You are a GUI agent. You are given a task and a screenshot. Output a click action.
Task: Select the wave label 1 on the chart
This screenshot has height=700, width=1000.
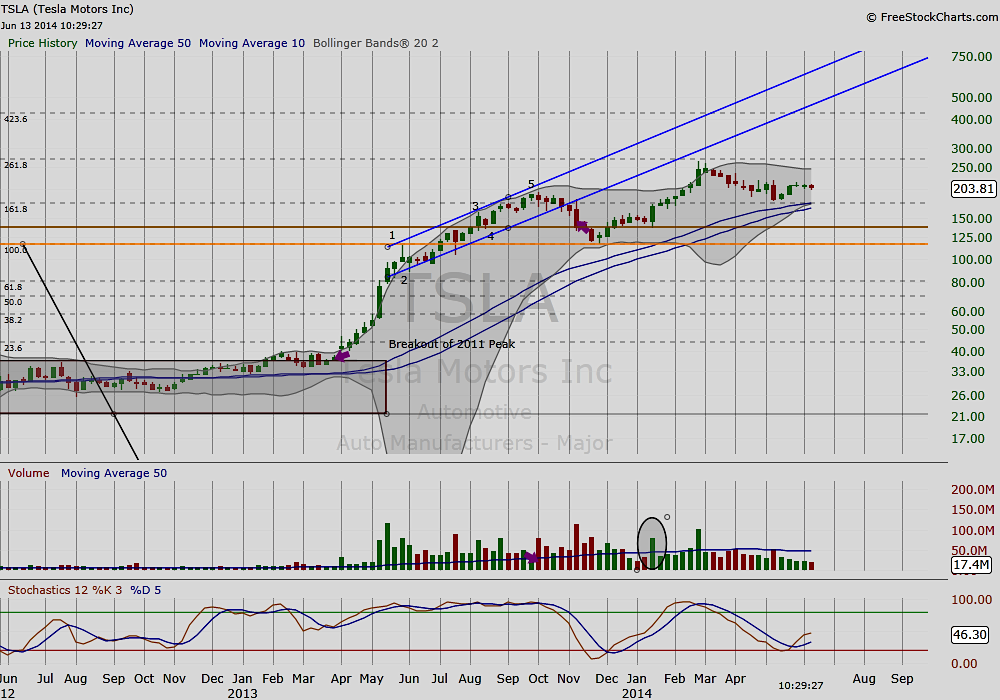[x=392, y=236]
